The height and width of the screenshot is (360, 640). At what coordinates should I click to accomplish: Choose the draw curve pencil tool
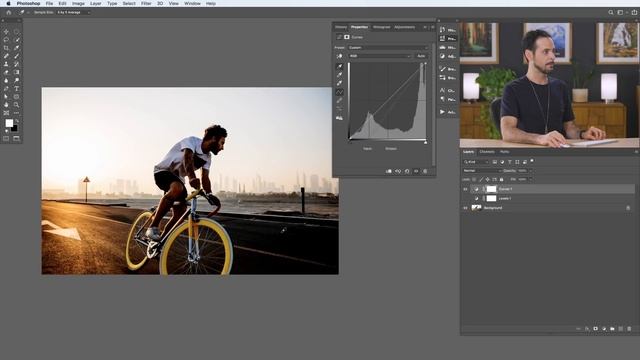(339, 100)
